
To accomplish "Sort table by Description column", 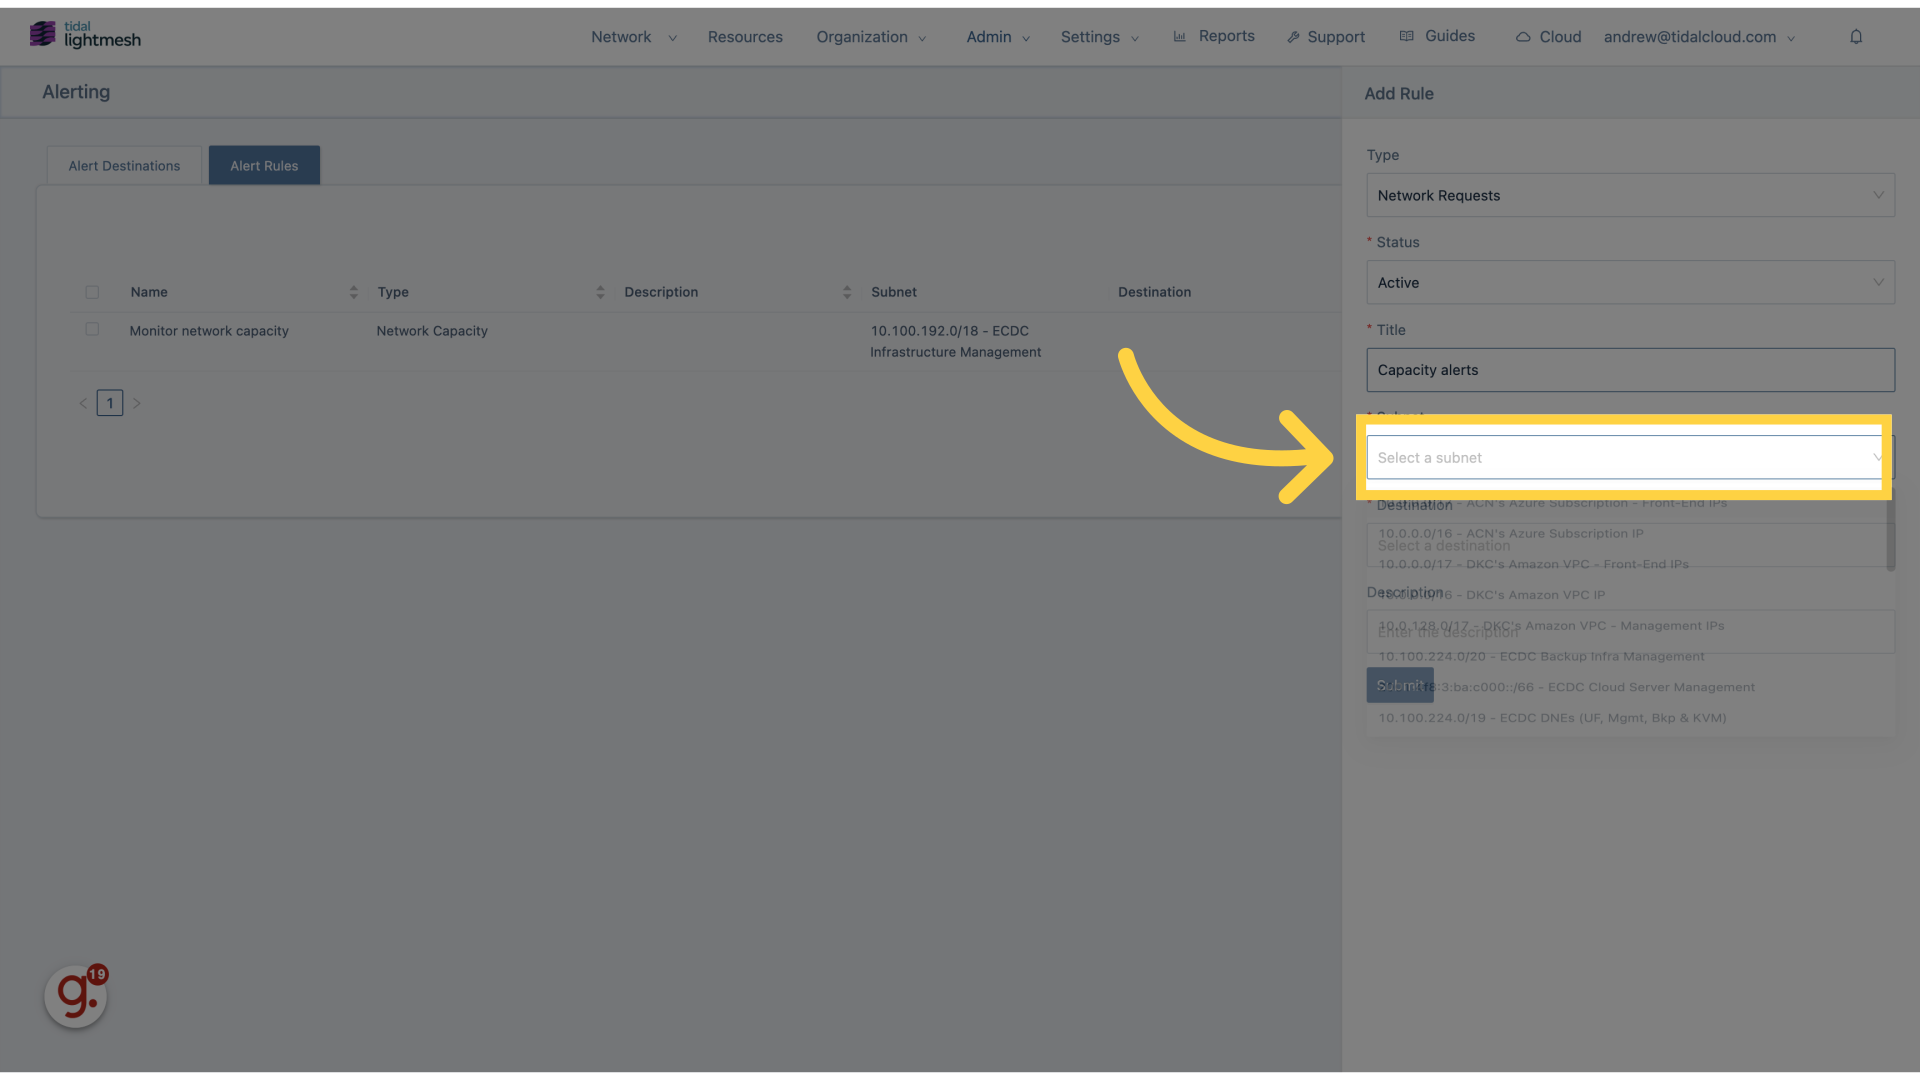I will pos(847,292).
